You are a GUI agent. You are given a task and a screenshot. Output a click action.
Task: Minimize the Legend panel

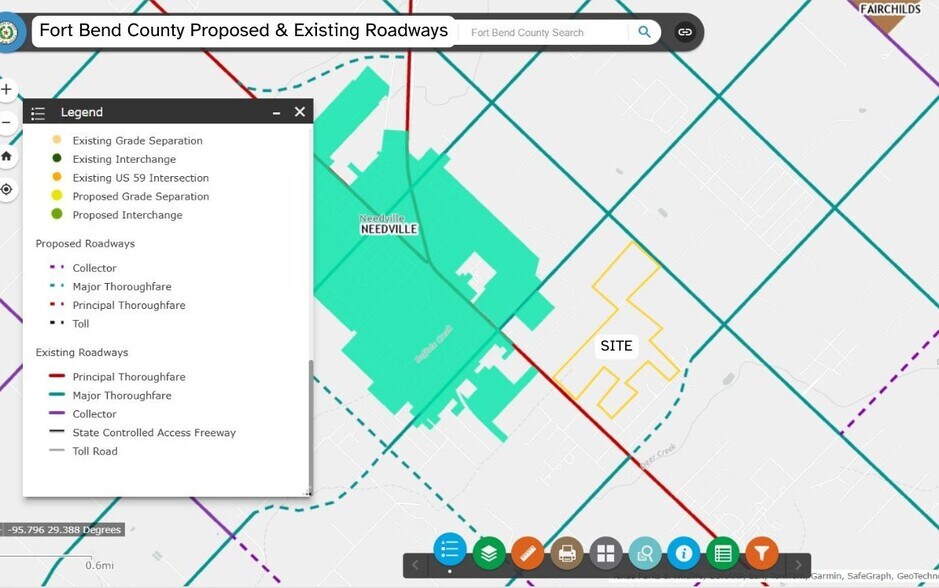point(277,113)
